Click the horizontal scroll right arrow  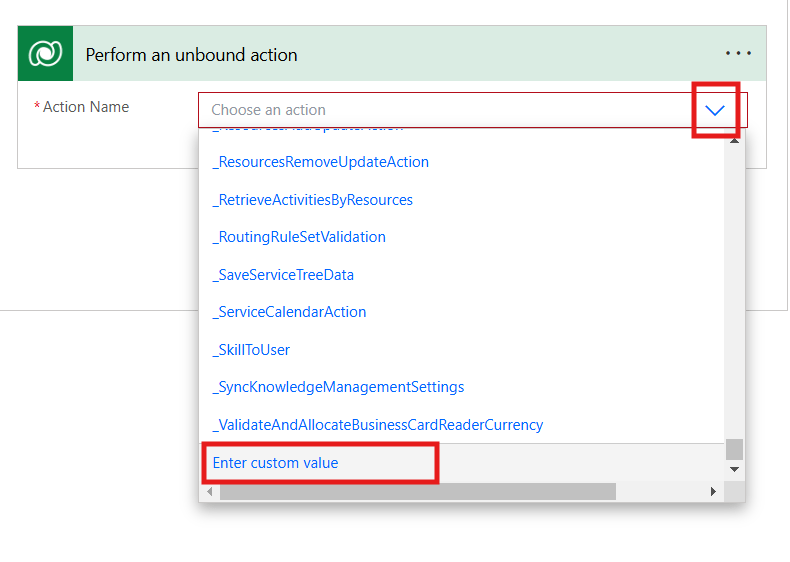(x=713, y=492)
